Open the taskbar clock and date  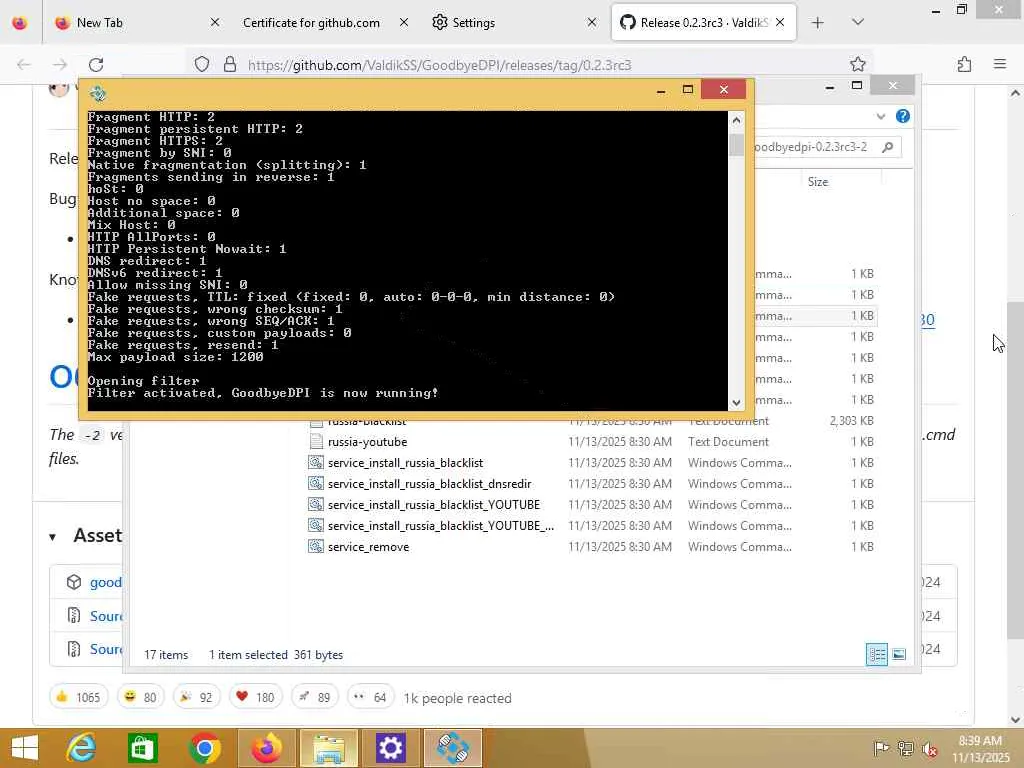[980, 748]
